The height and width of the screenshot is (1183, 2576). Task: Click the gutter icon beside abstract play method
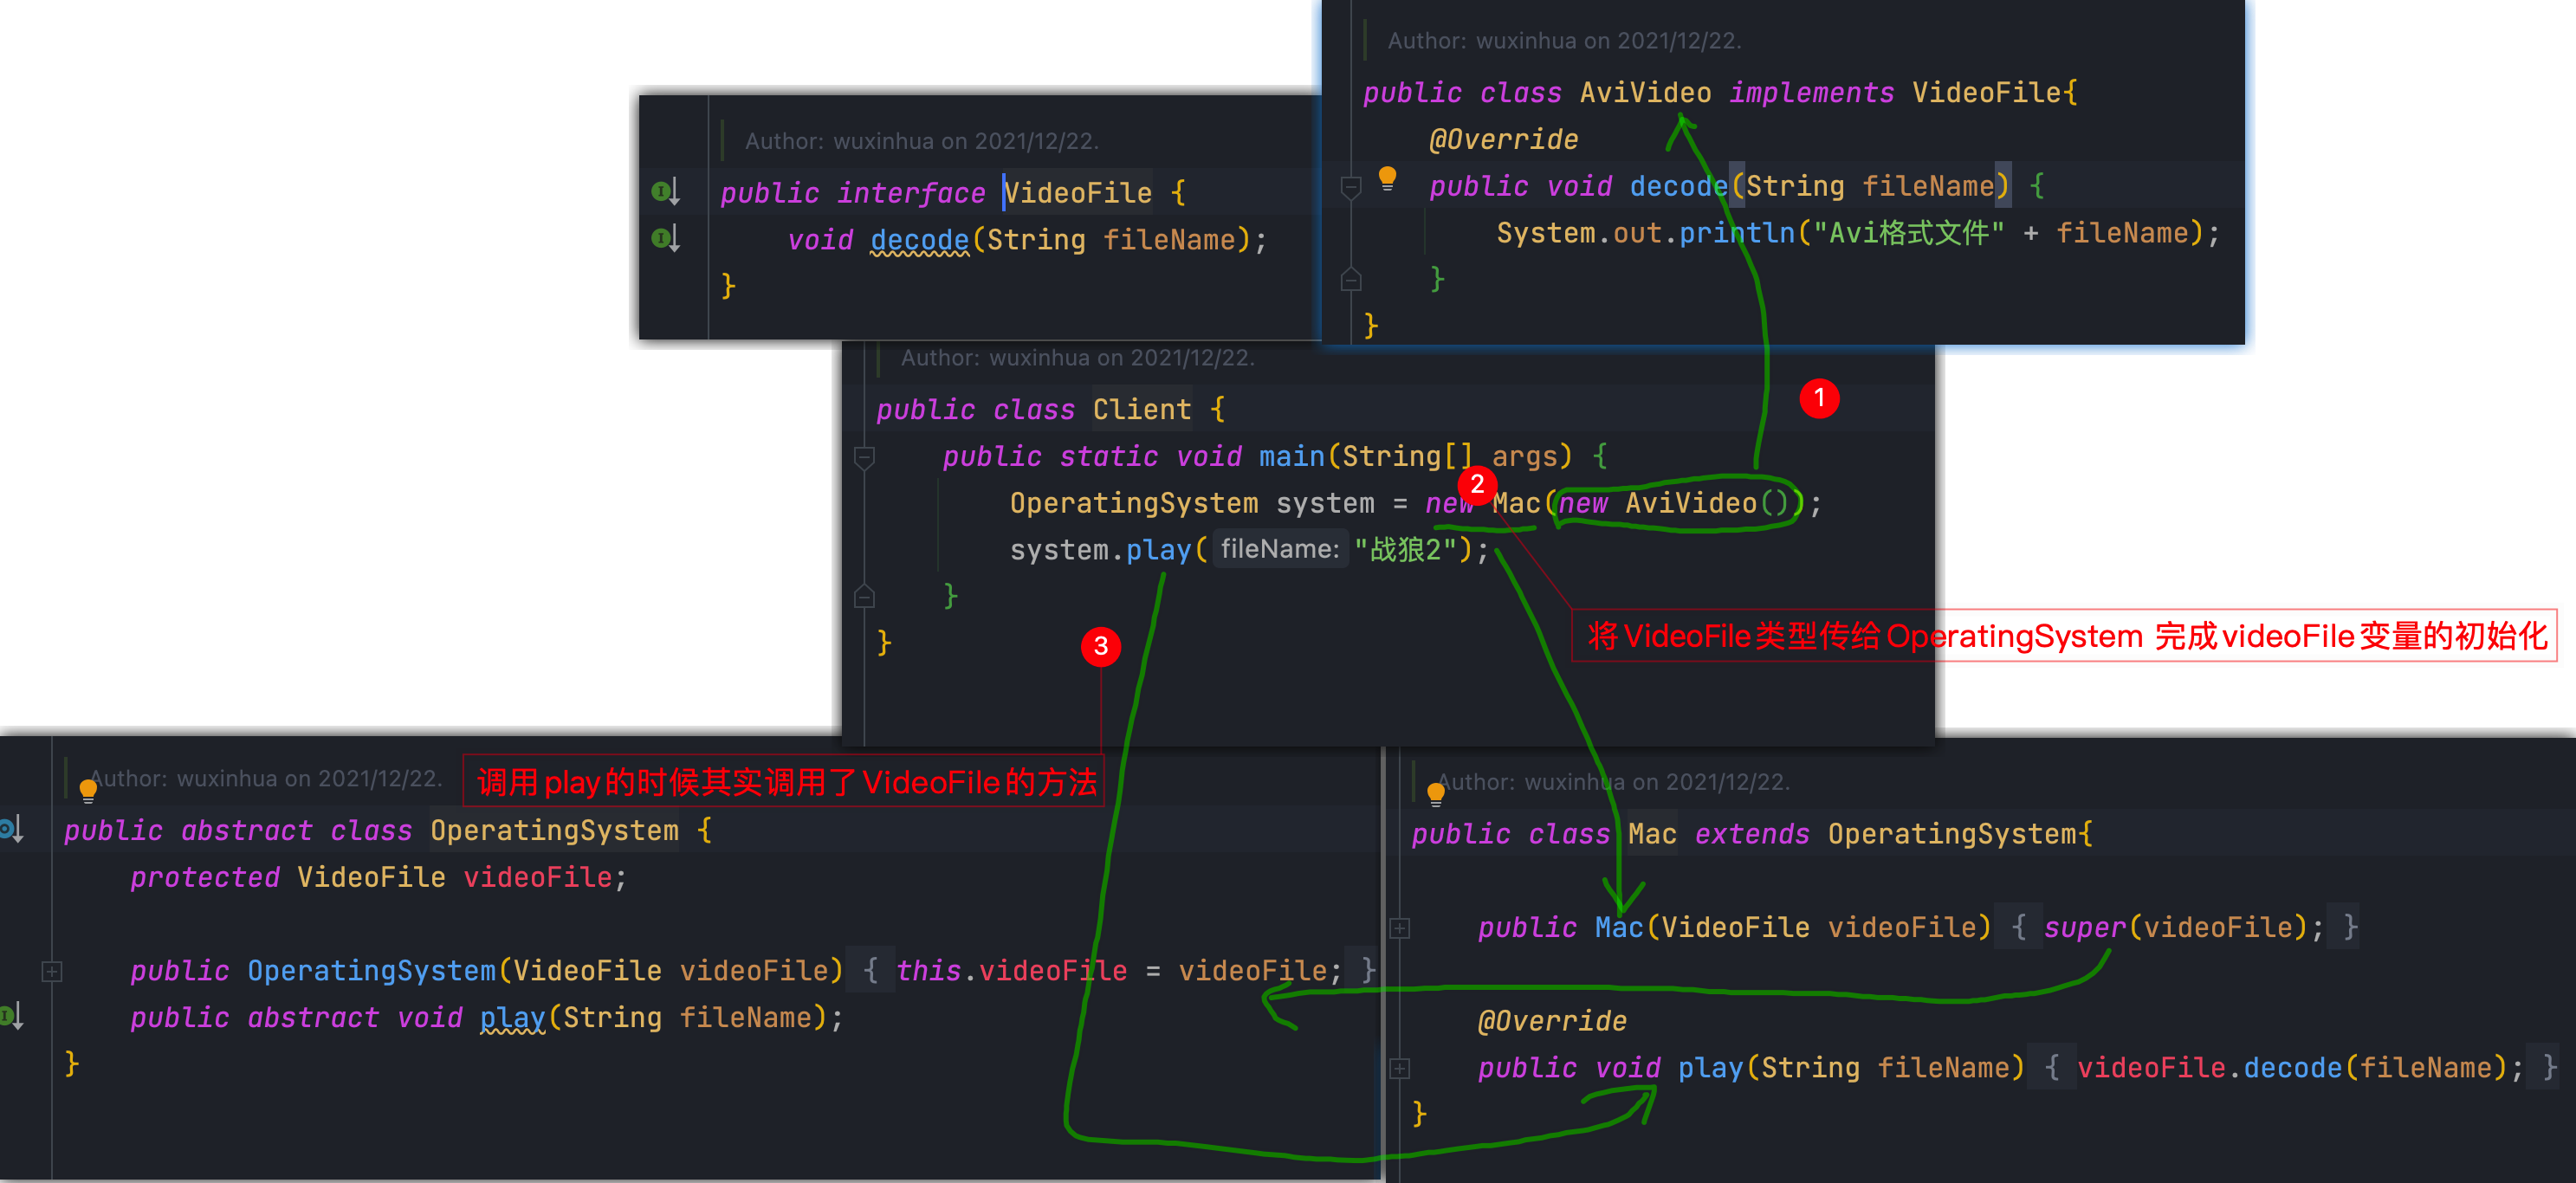11,1016
